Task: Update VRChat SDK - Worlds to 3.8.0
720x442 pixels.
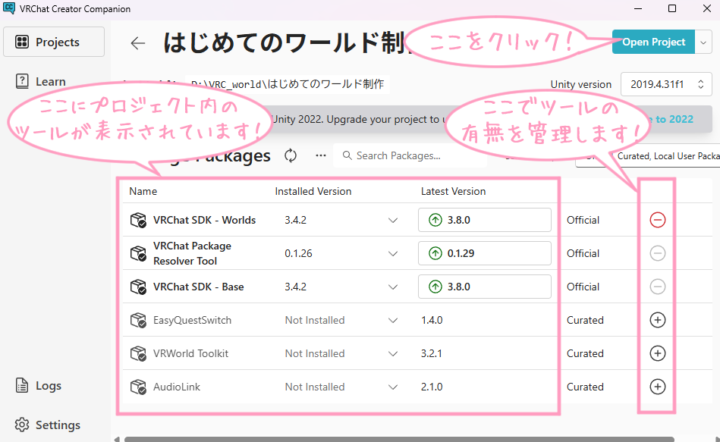Action: 484,220
